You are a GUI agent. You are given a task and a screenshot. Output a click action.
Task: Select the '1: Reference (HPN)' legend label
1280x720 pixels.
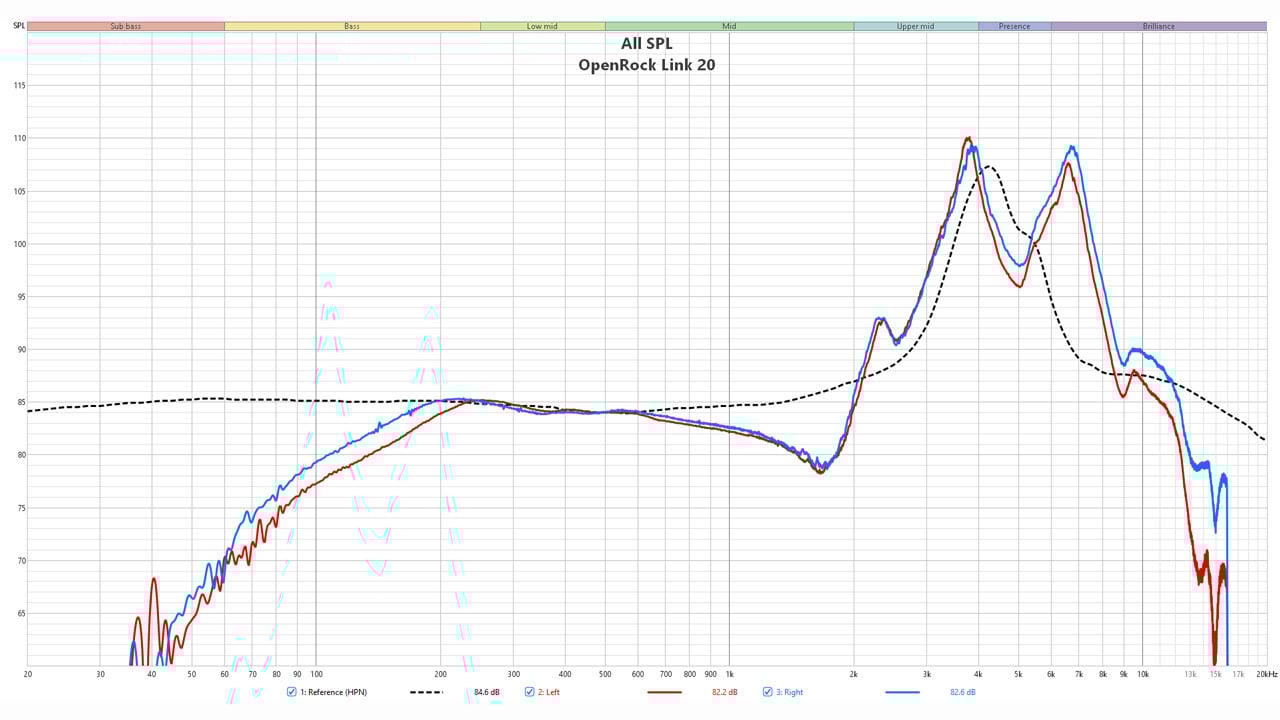click(334, 692)
